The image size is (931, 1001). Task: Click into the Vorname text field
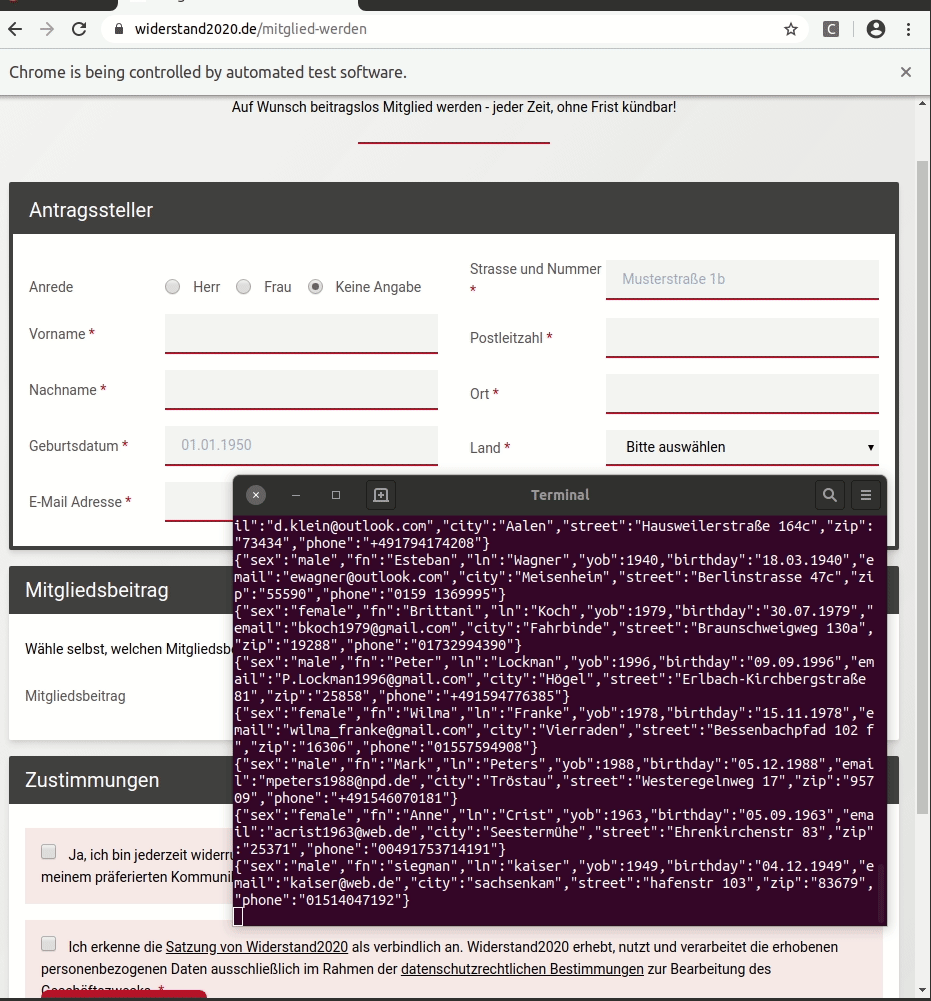301,333
